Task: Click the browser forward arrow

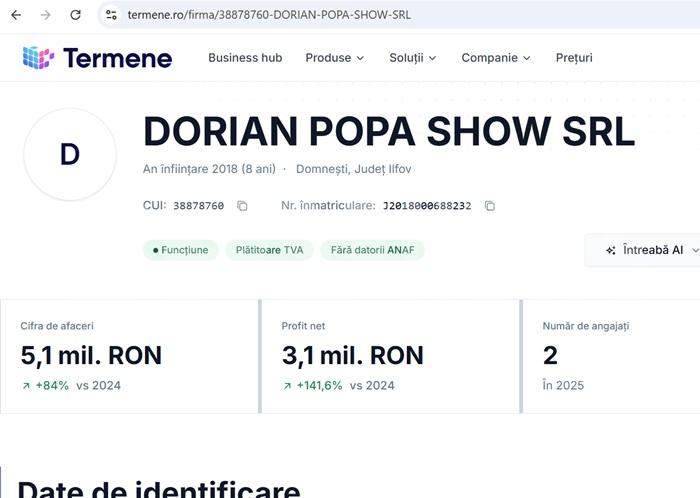Action: 46,15
